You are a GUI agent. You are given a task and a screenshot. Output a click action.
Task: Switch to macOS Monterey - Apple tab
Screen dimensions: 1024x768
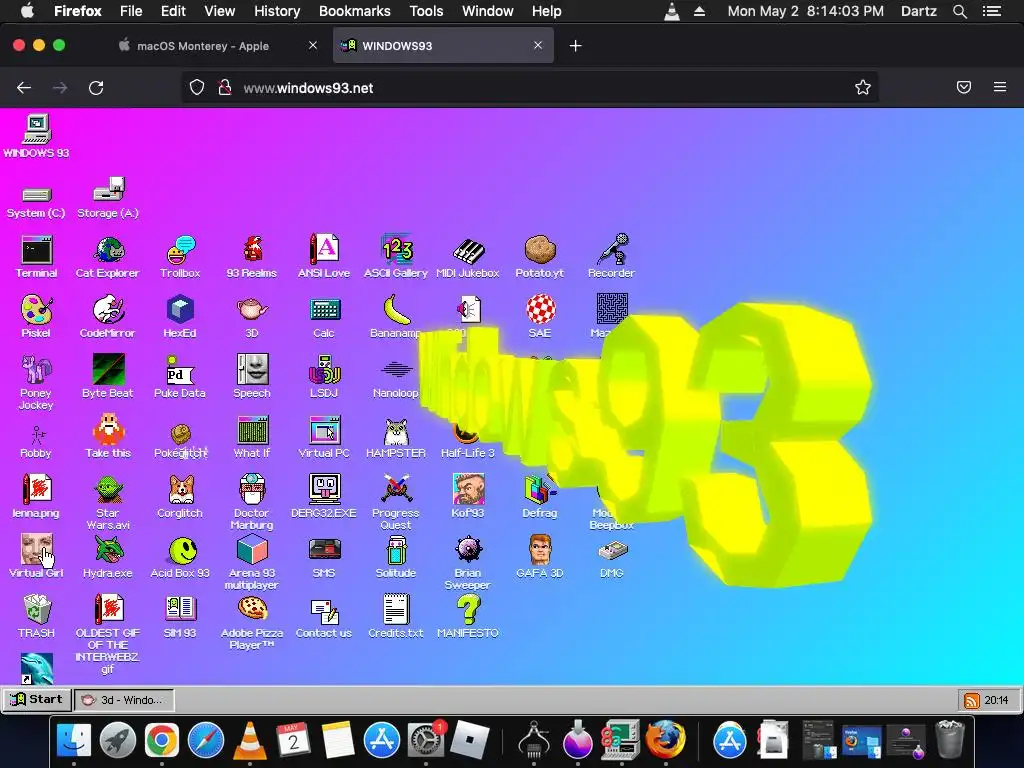pyautogui.click(x=219, y=46)
